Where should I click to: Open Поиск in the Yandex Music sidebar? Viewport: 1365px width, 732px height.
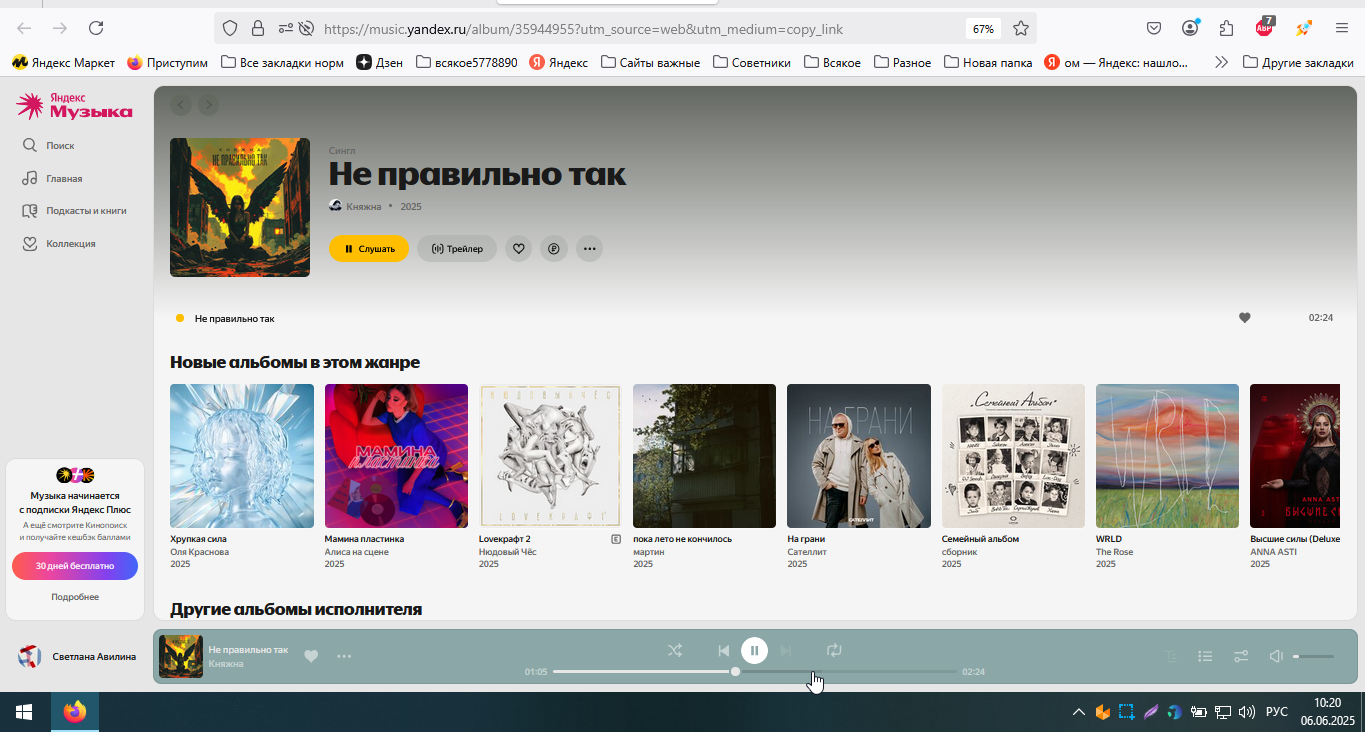tap(48, 146)
